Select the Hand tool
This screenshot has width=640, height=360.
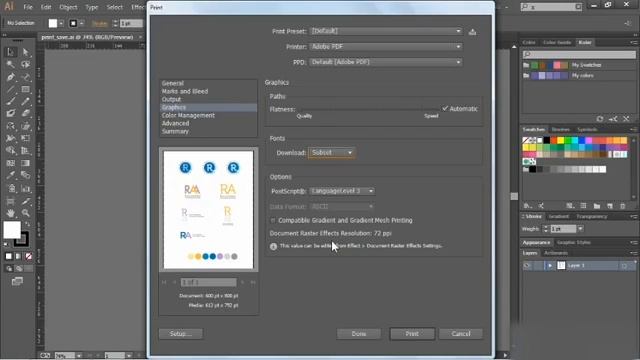11,213
